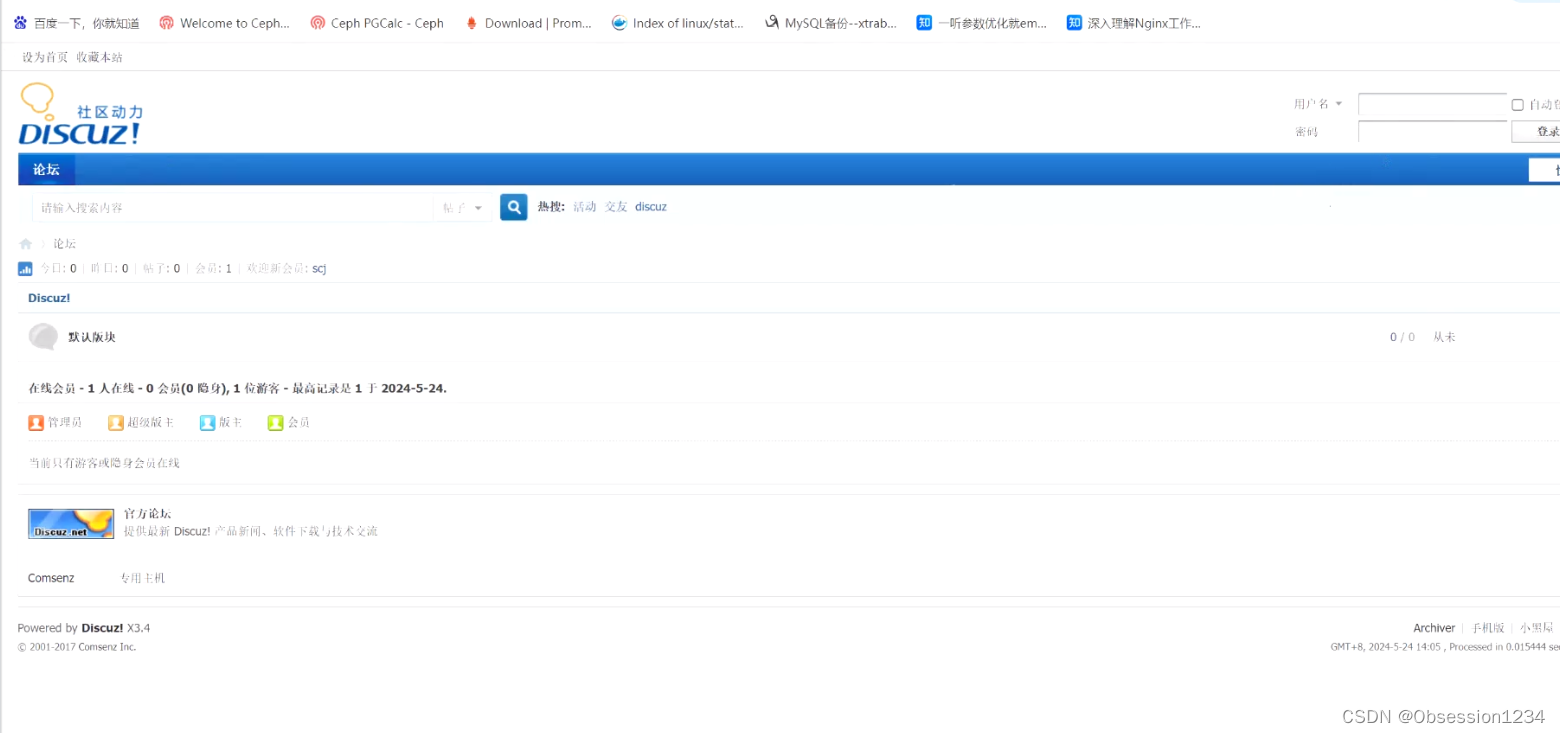Image resolution: width=1560 pixels, height=733 pixels.
Task: Open the Baidu bookmark
Action: tap(76, 23)
